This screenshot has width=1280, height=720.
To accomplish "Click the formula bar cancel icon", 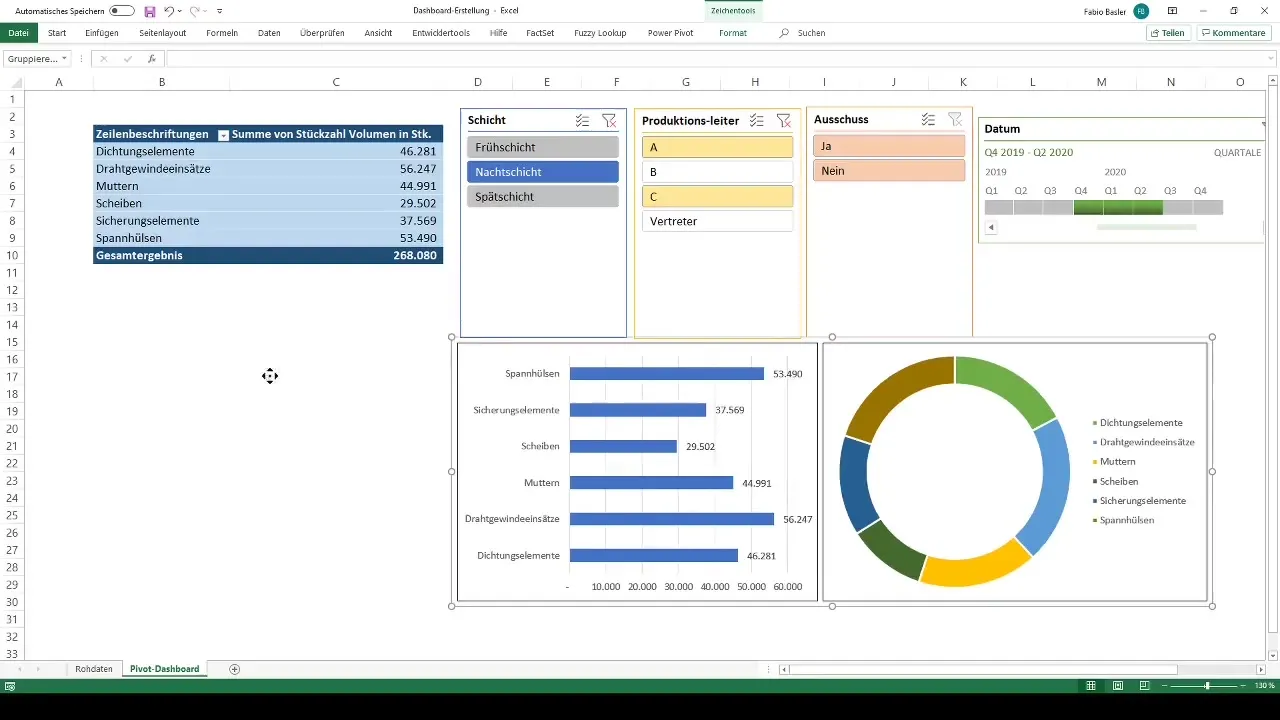I will [103, 59].
